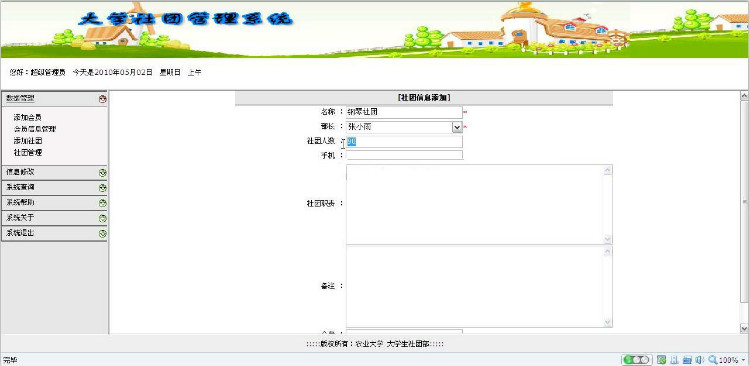
Task: Expand 系统查询 using its green arrow icon
Action: pyautogui.click(x=102, y=188)
